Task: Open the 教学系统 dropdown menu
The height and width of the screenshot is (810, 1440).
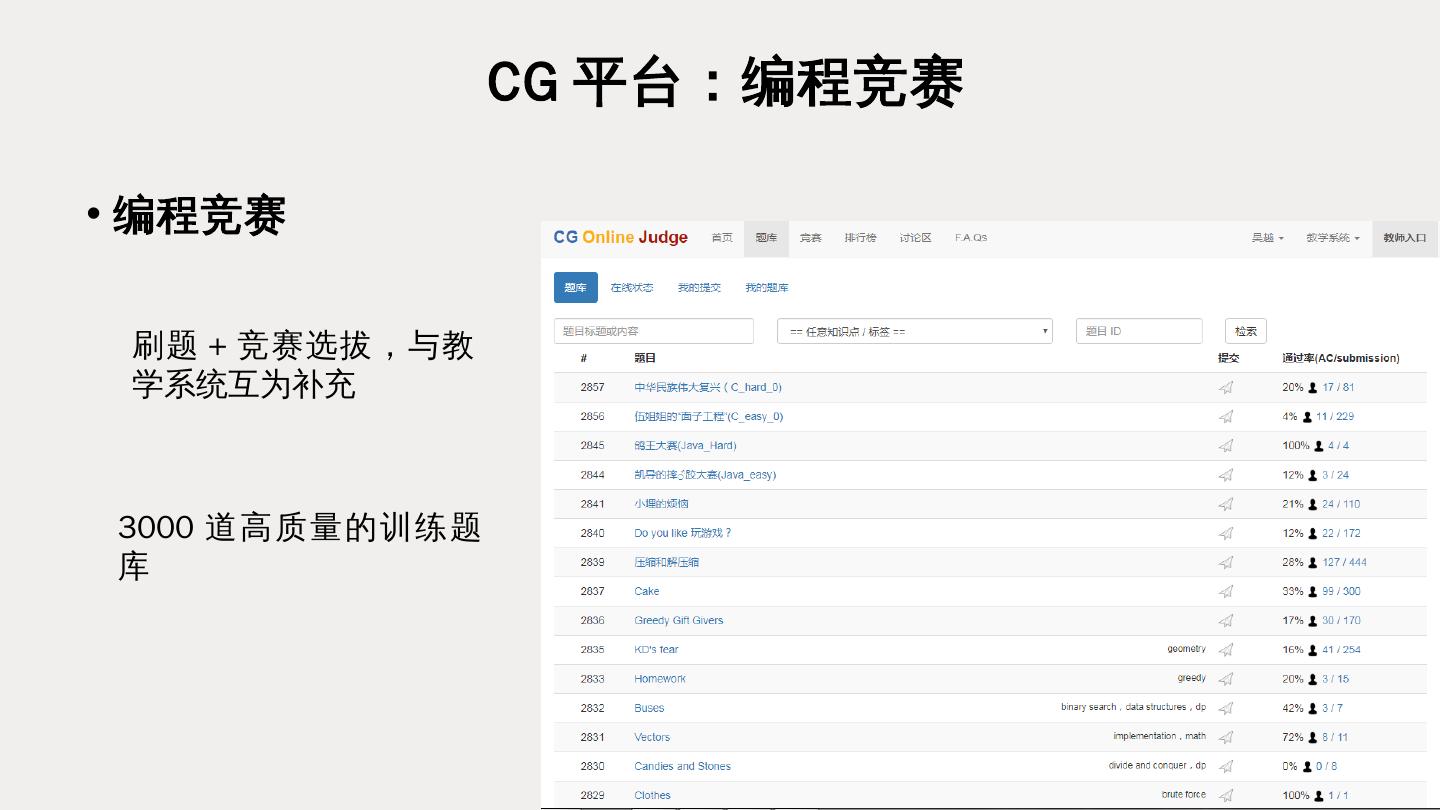Action: [x=1332, y=238]
